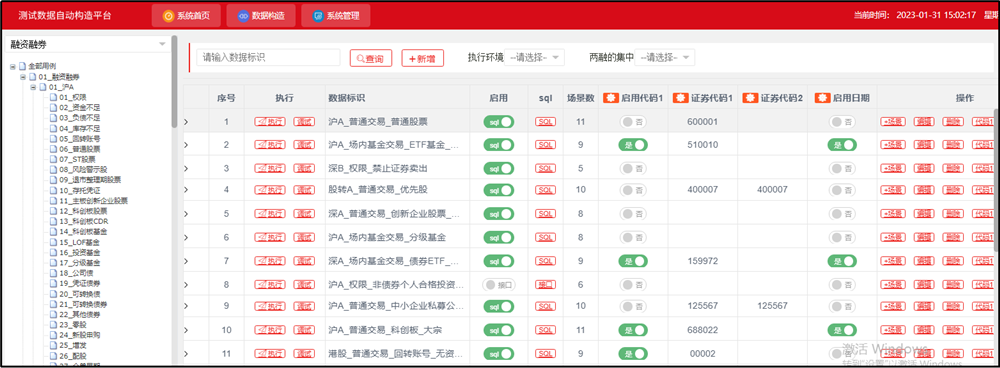The width and height of the screenshot is (1000, 368).
Task: Click the SQL icon in row 5
Action: (545, 214)
